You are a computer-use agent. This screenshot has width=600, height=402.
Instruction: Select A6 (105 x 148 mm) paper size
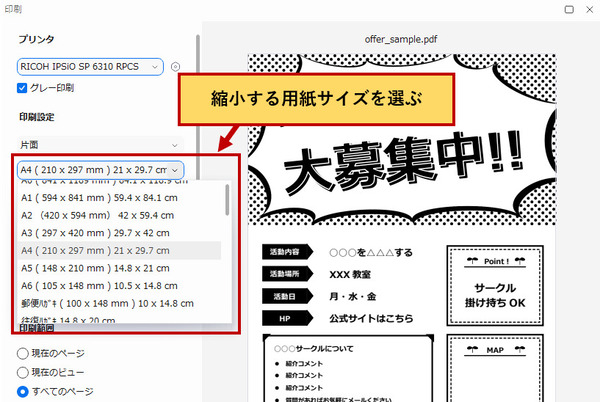[x=119, y=286]
